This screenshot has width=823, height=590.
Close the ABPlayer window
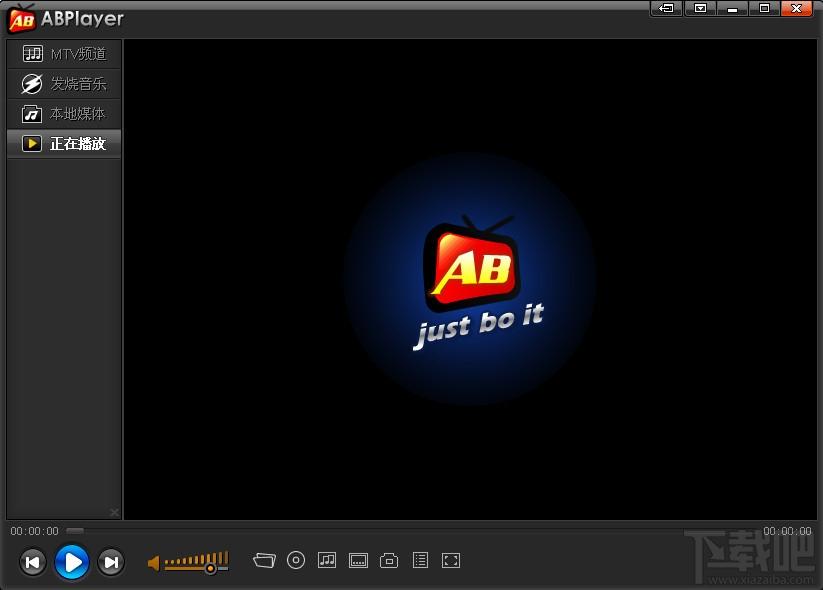pos(797,8)
